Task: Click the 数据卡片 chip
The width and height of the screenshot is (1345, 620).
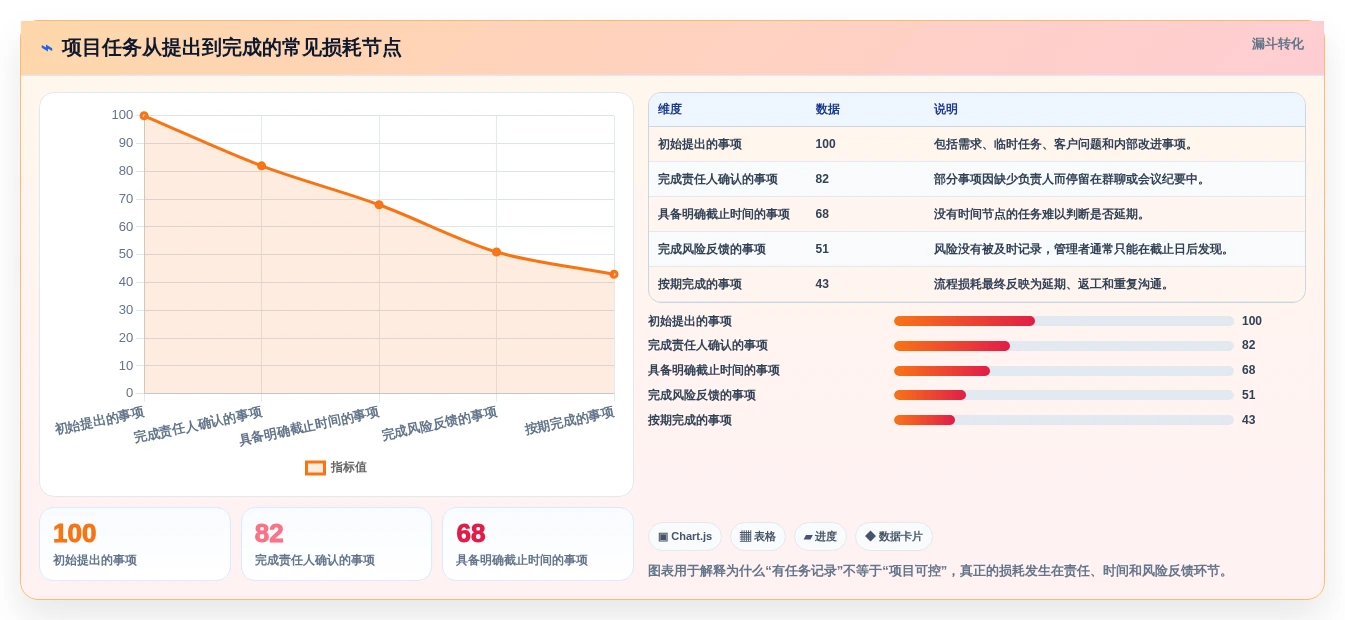Action: click(894, 537)
